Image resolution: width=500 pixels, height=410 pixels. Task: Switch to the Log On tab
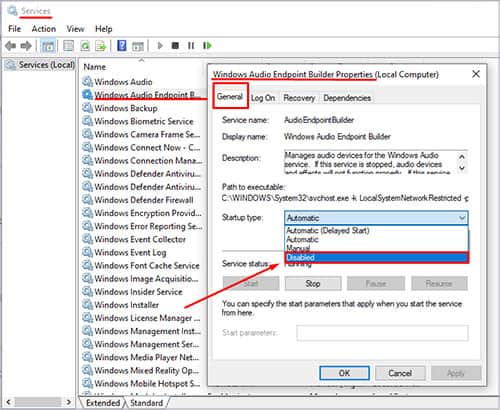coord(263,98)
